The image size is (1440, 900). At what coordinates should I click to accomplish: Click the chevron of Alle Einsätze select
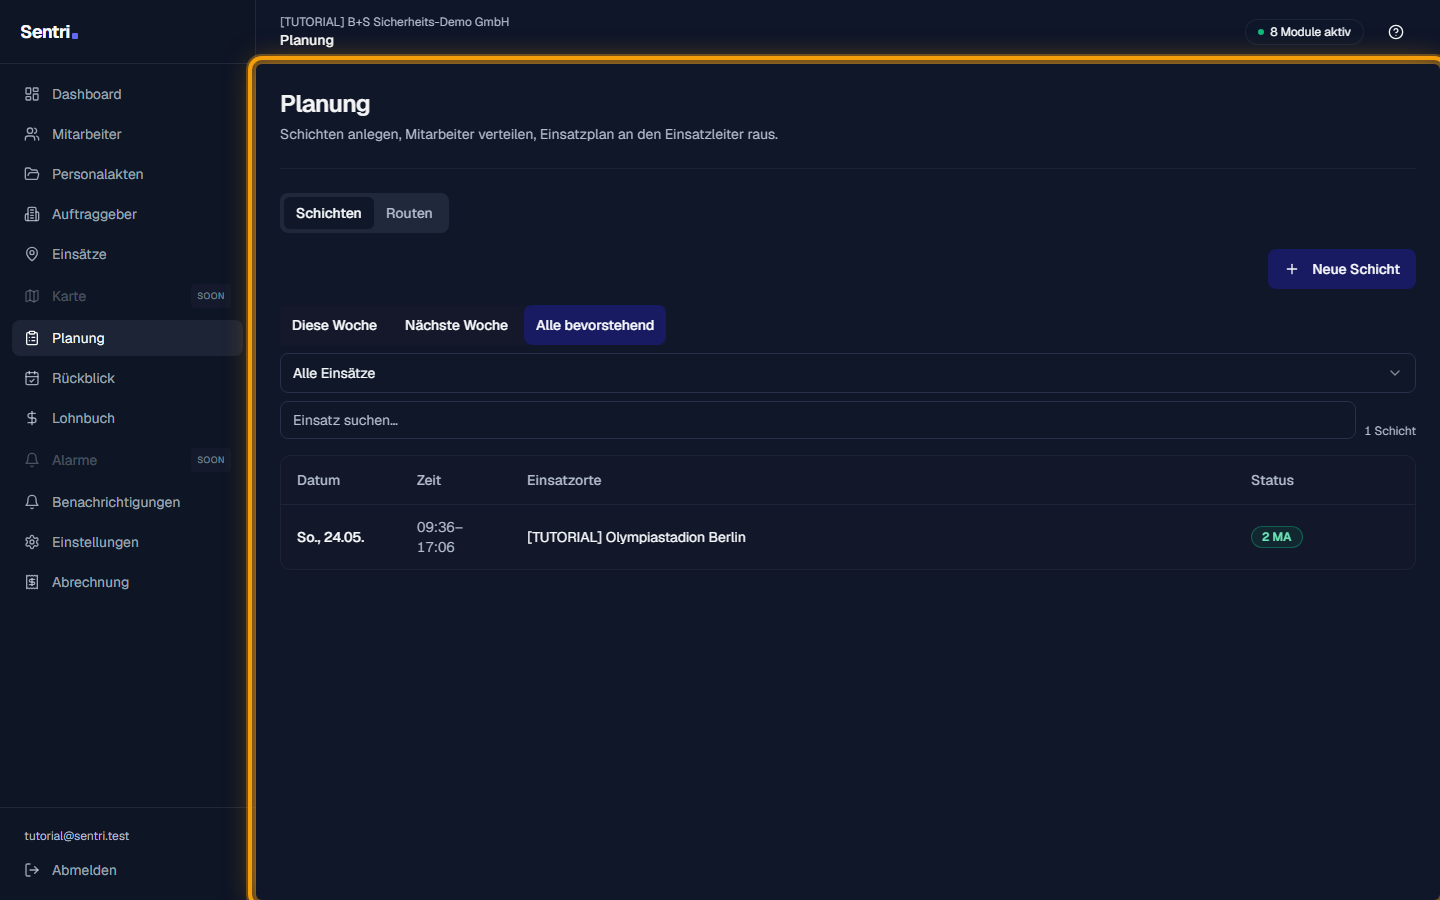1395,373
